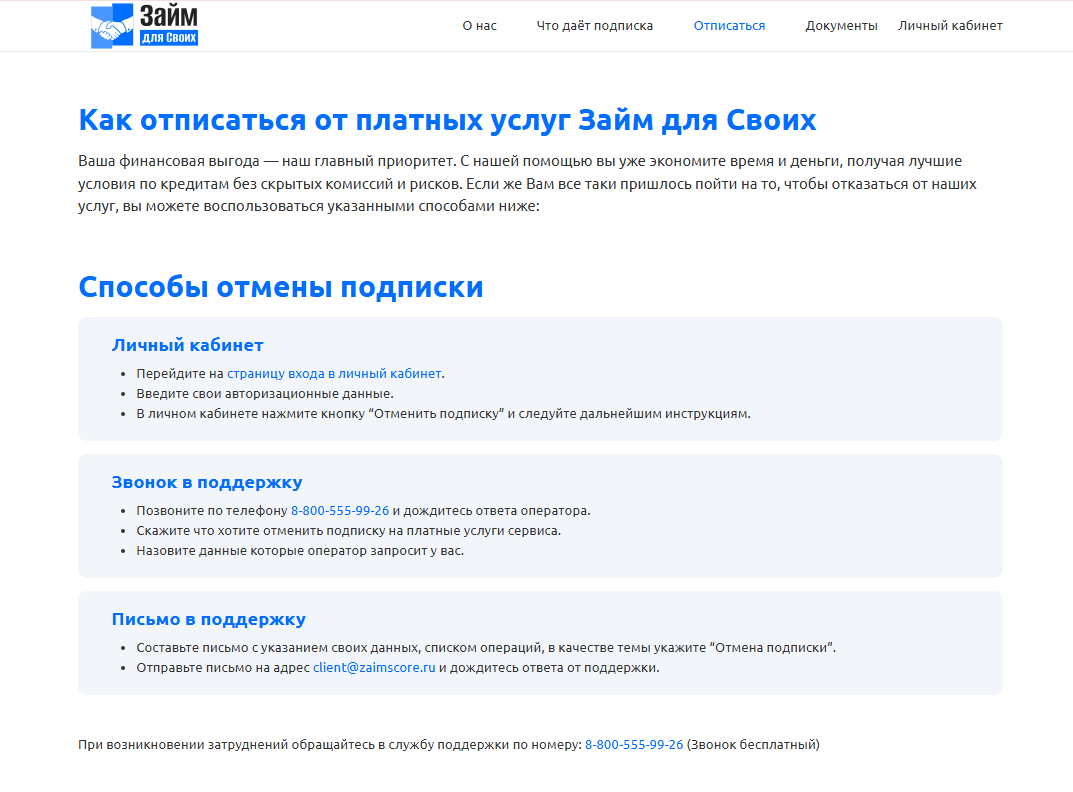Click the bottom support phone number link
1073x792 pixels.
click(x=634, y=745)
